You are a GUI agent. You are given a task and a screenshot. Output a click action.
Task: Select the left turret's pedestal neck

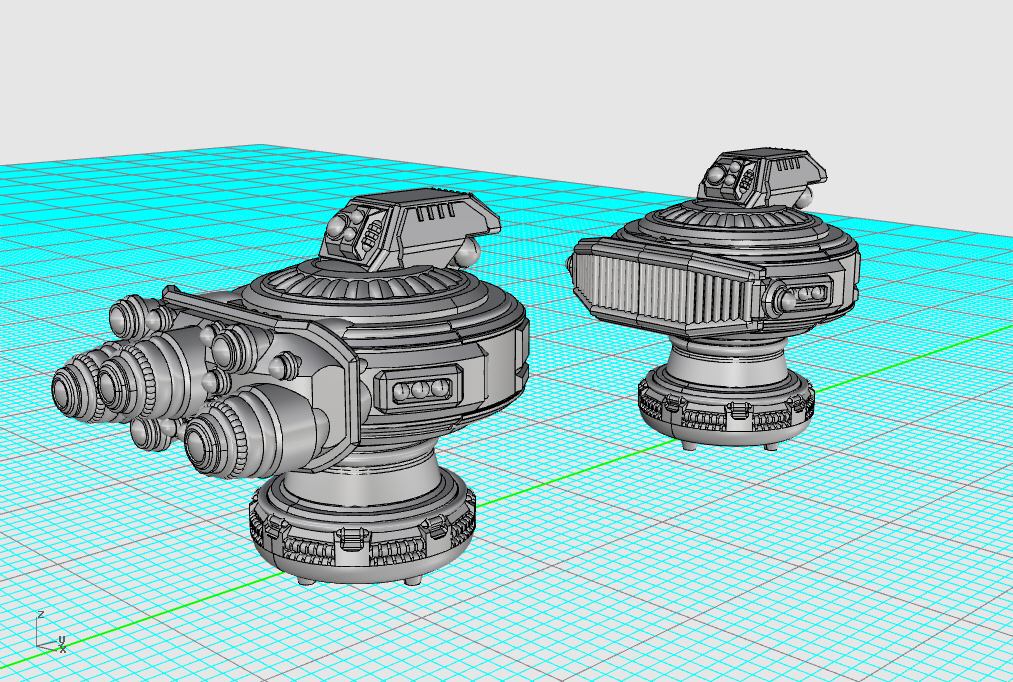362,479
